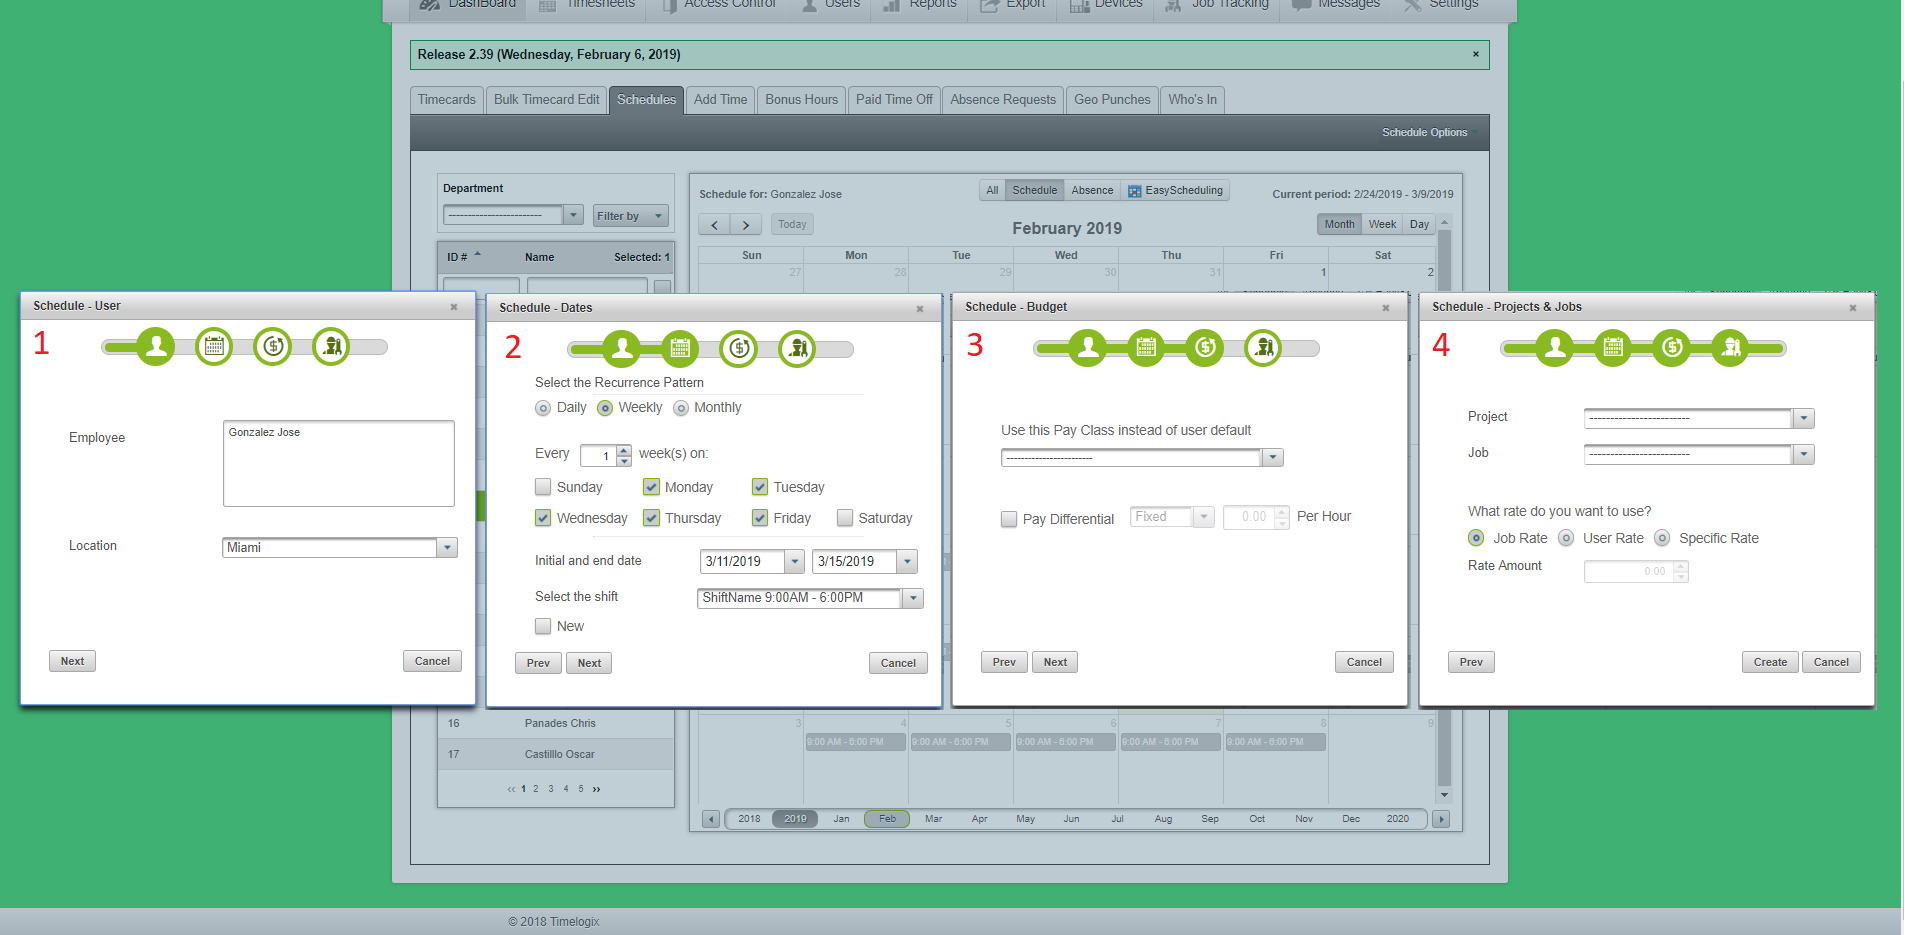This screenshot has width=1905, height=935.
Task: Click projects step icon in Projects & Jobs wizard
Action: pos(1730,348)
